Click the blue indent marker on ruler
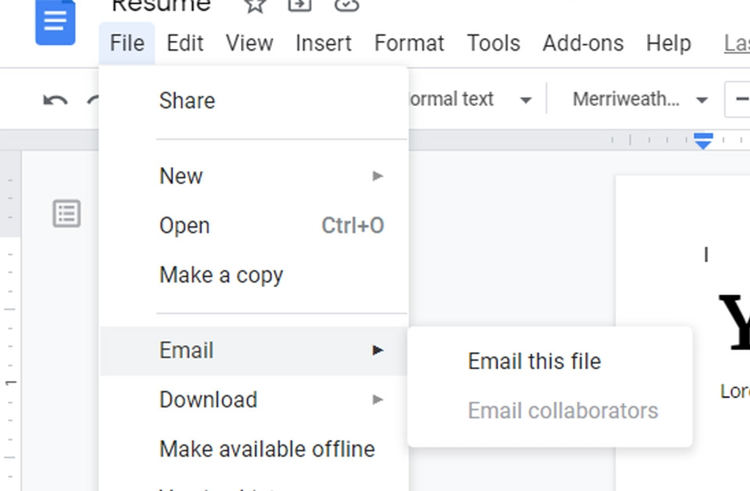The width and height of the screenshot is (750, 491). [703, 141]
